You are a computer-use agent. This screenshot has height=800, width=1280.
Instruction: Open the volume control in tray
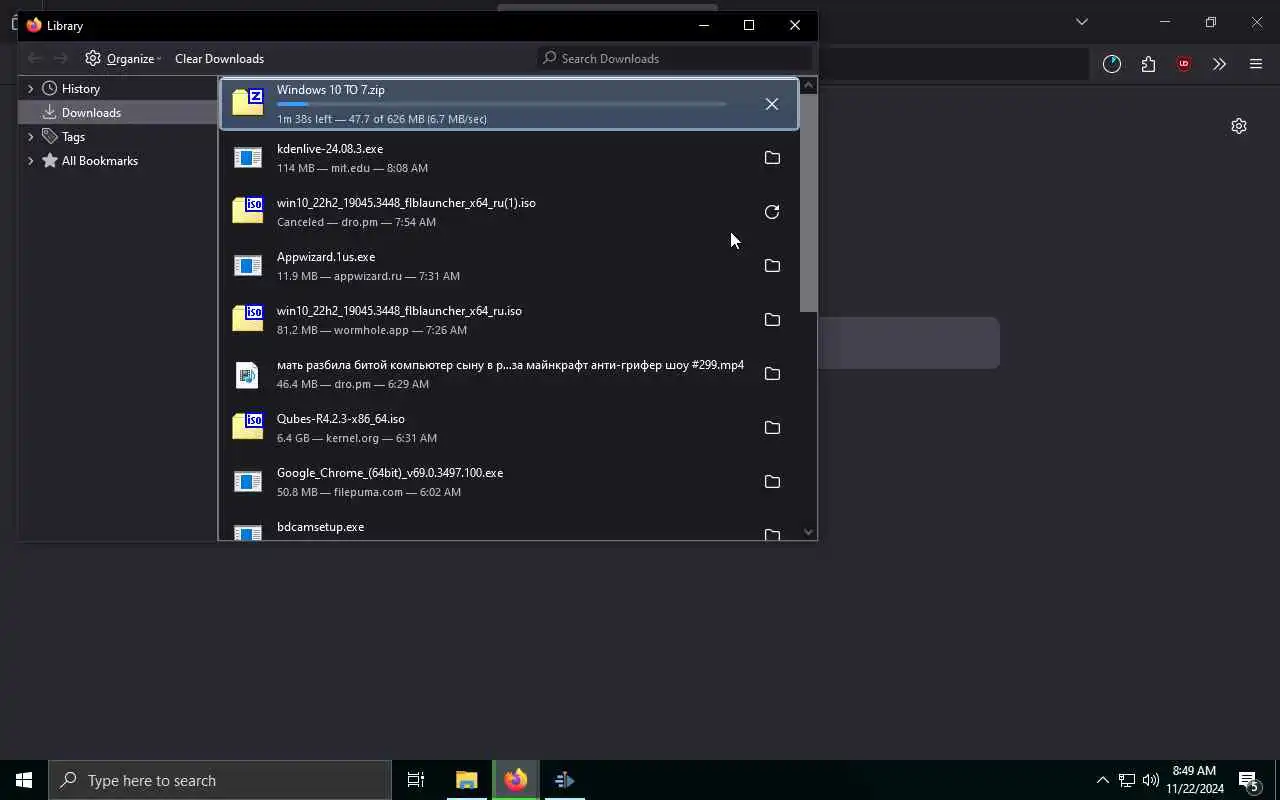coord(1151,780)
